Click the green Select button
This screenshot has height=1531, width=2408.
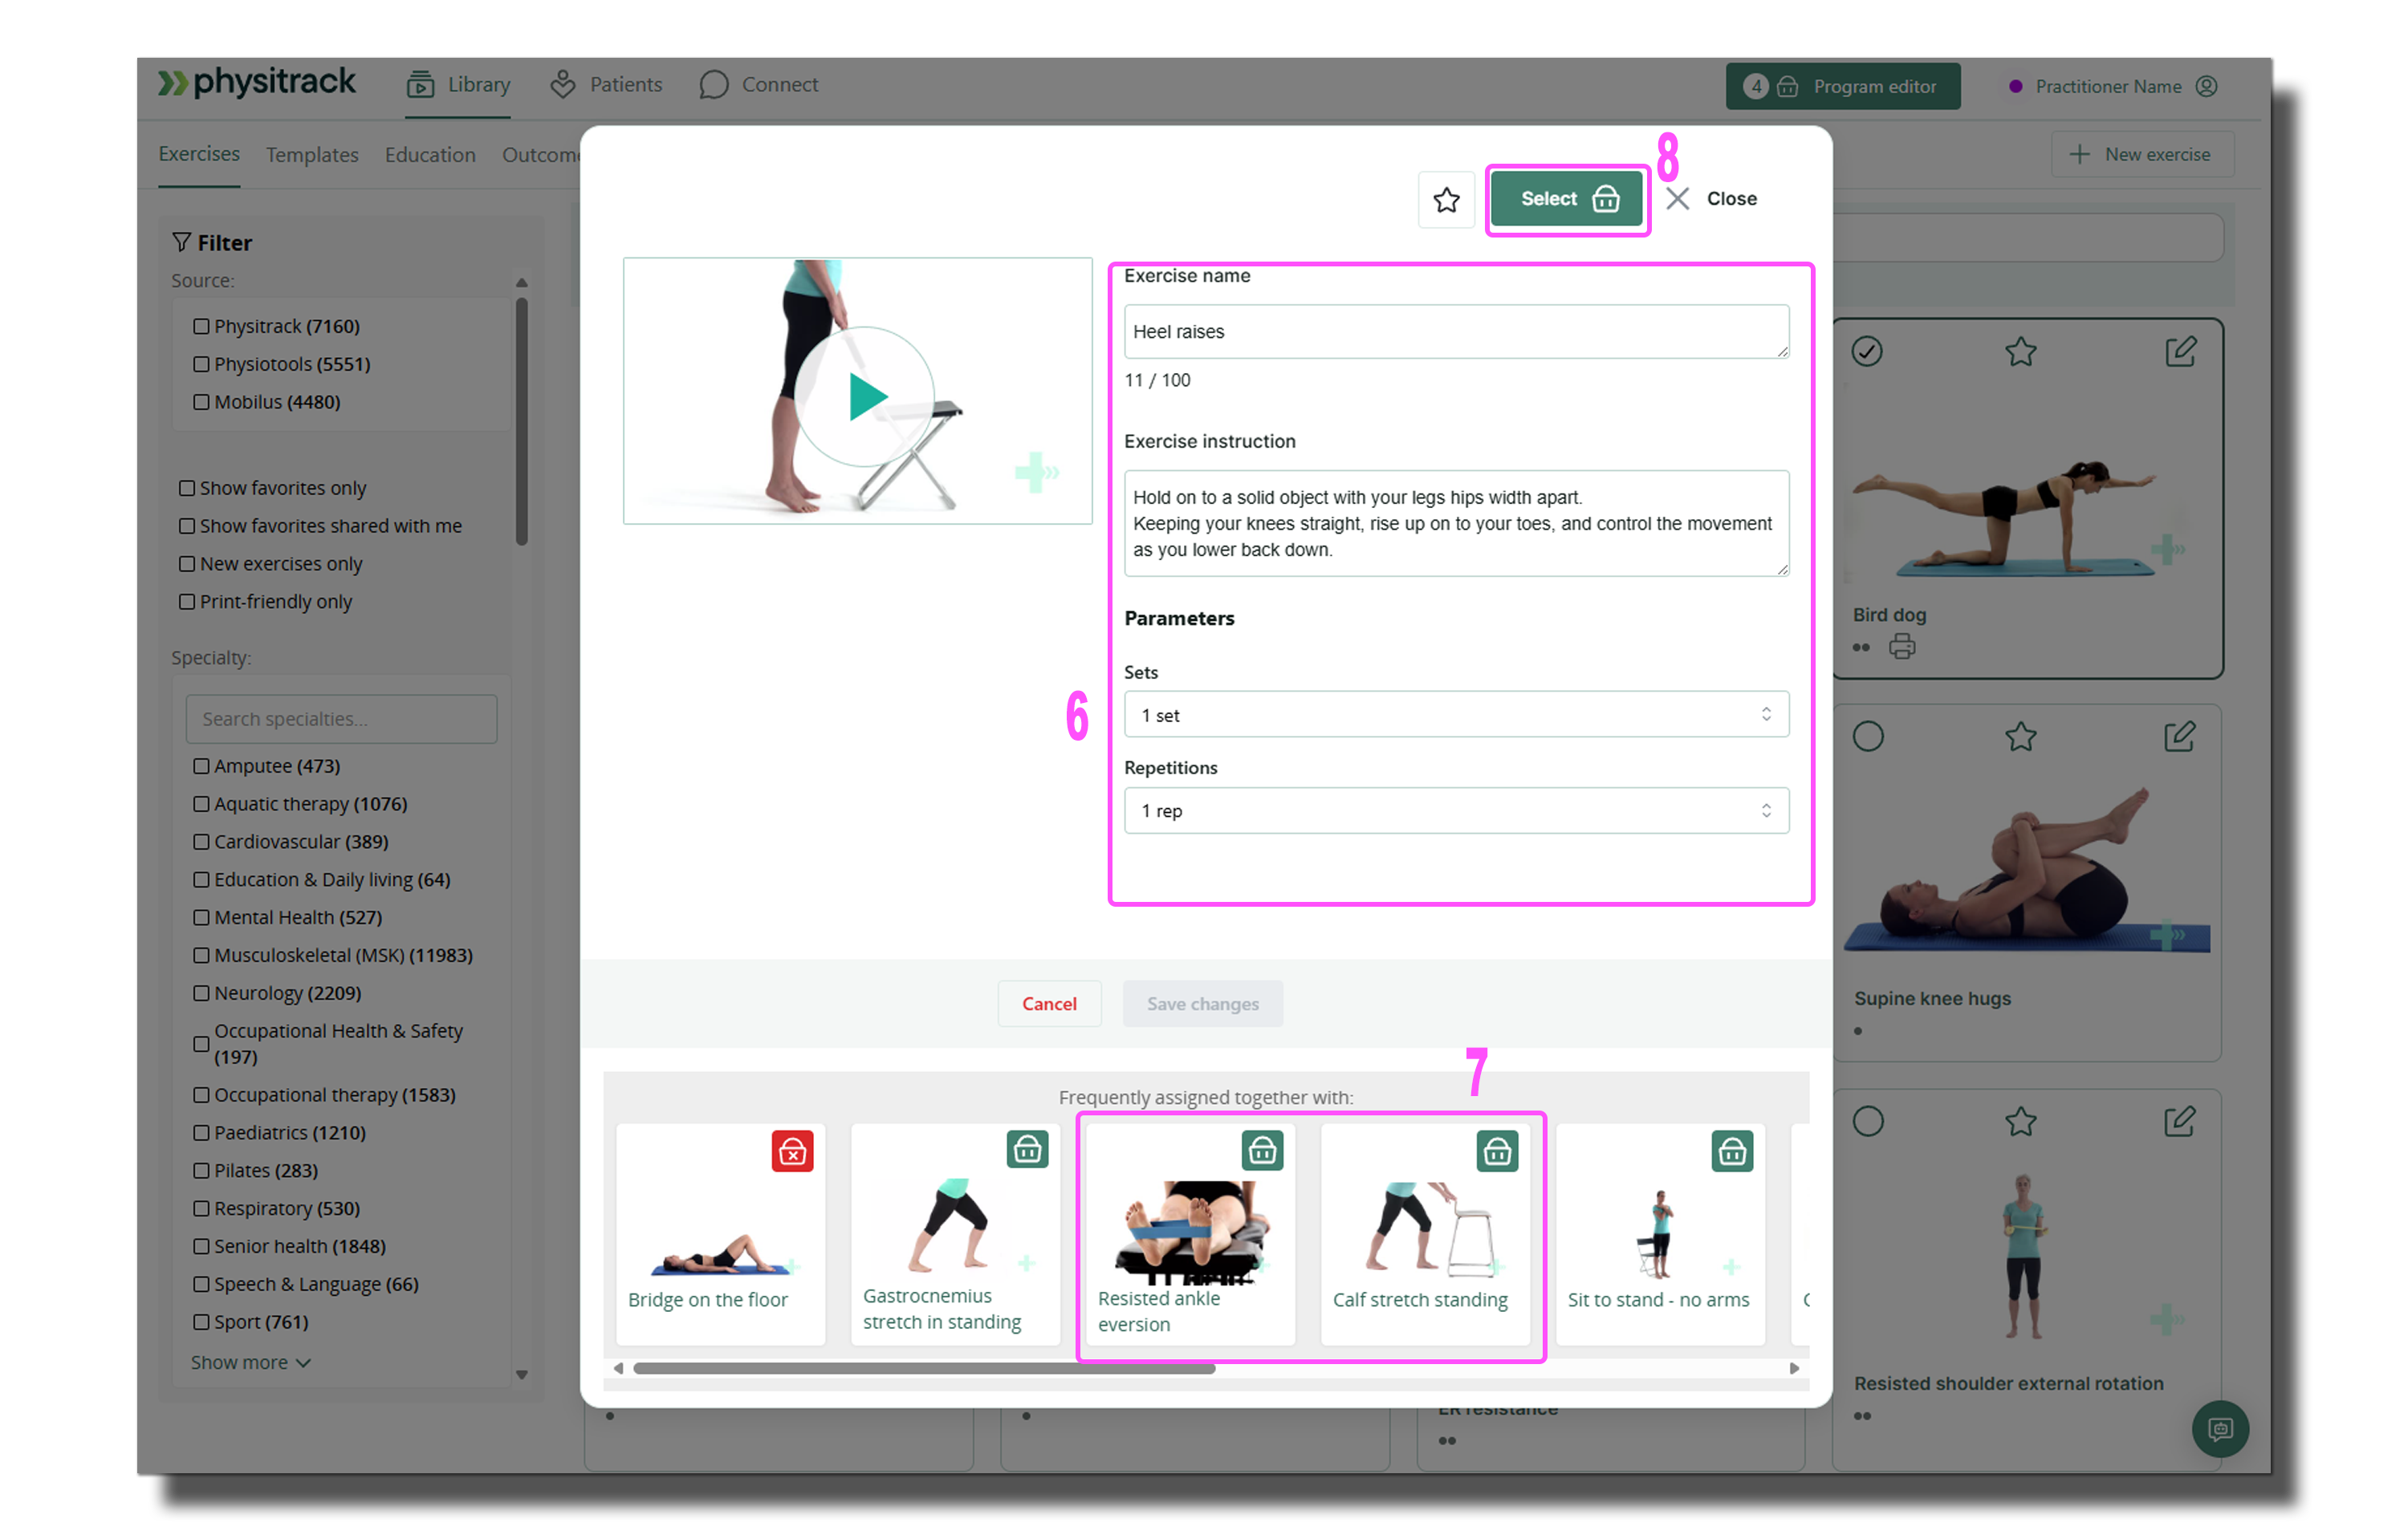1566,199
